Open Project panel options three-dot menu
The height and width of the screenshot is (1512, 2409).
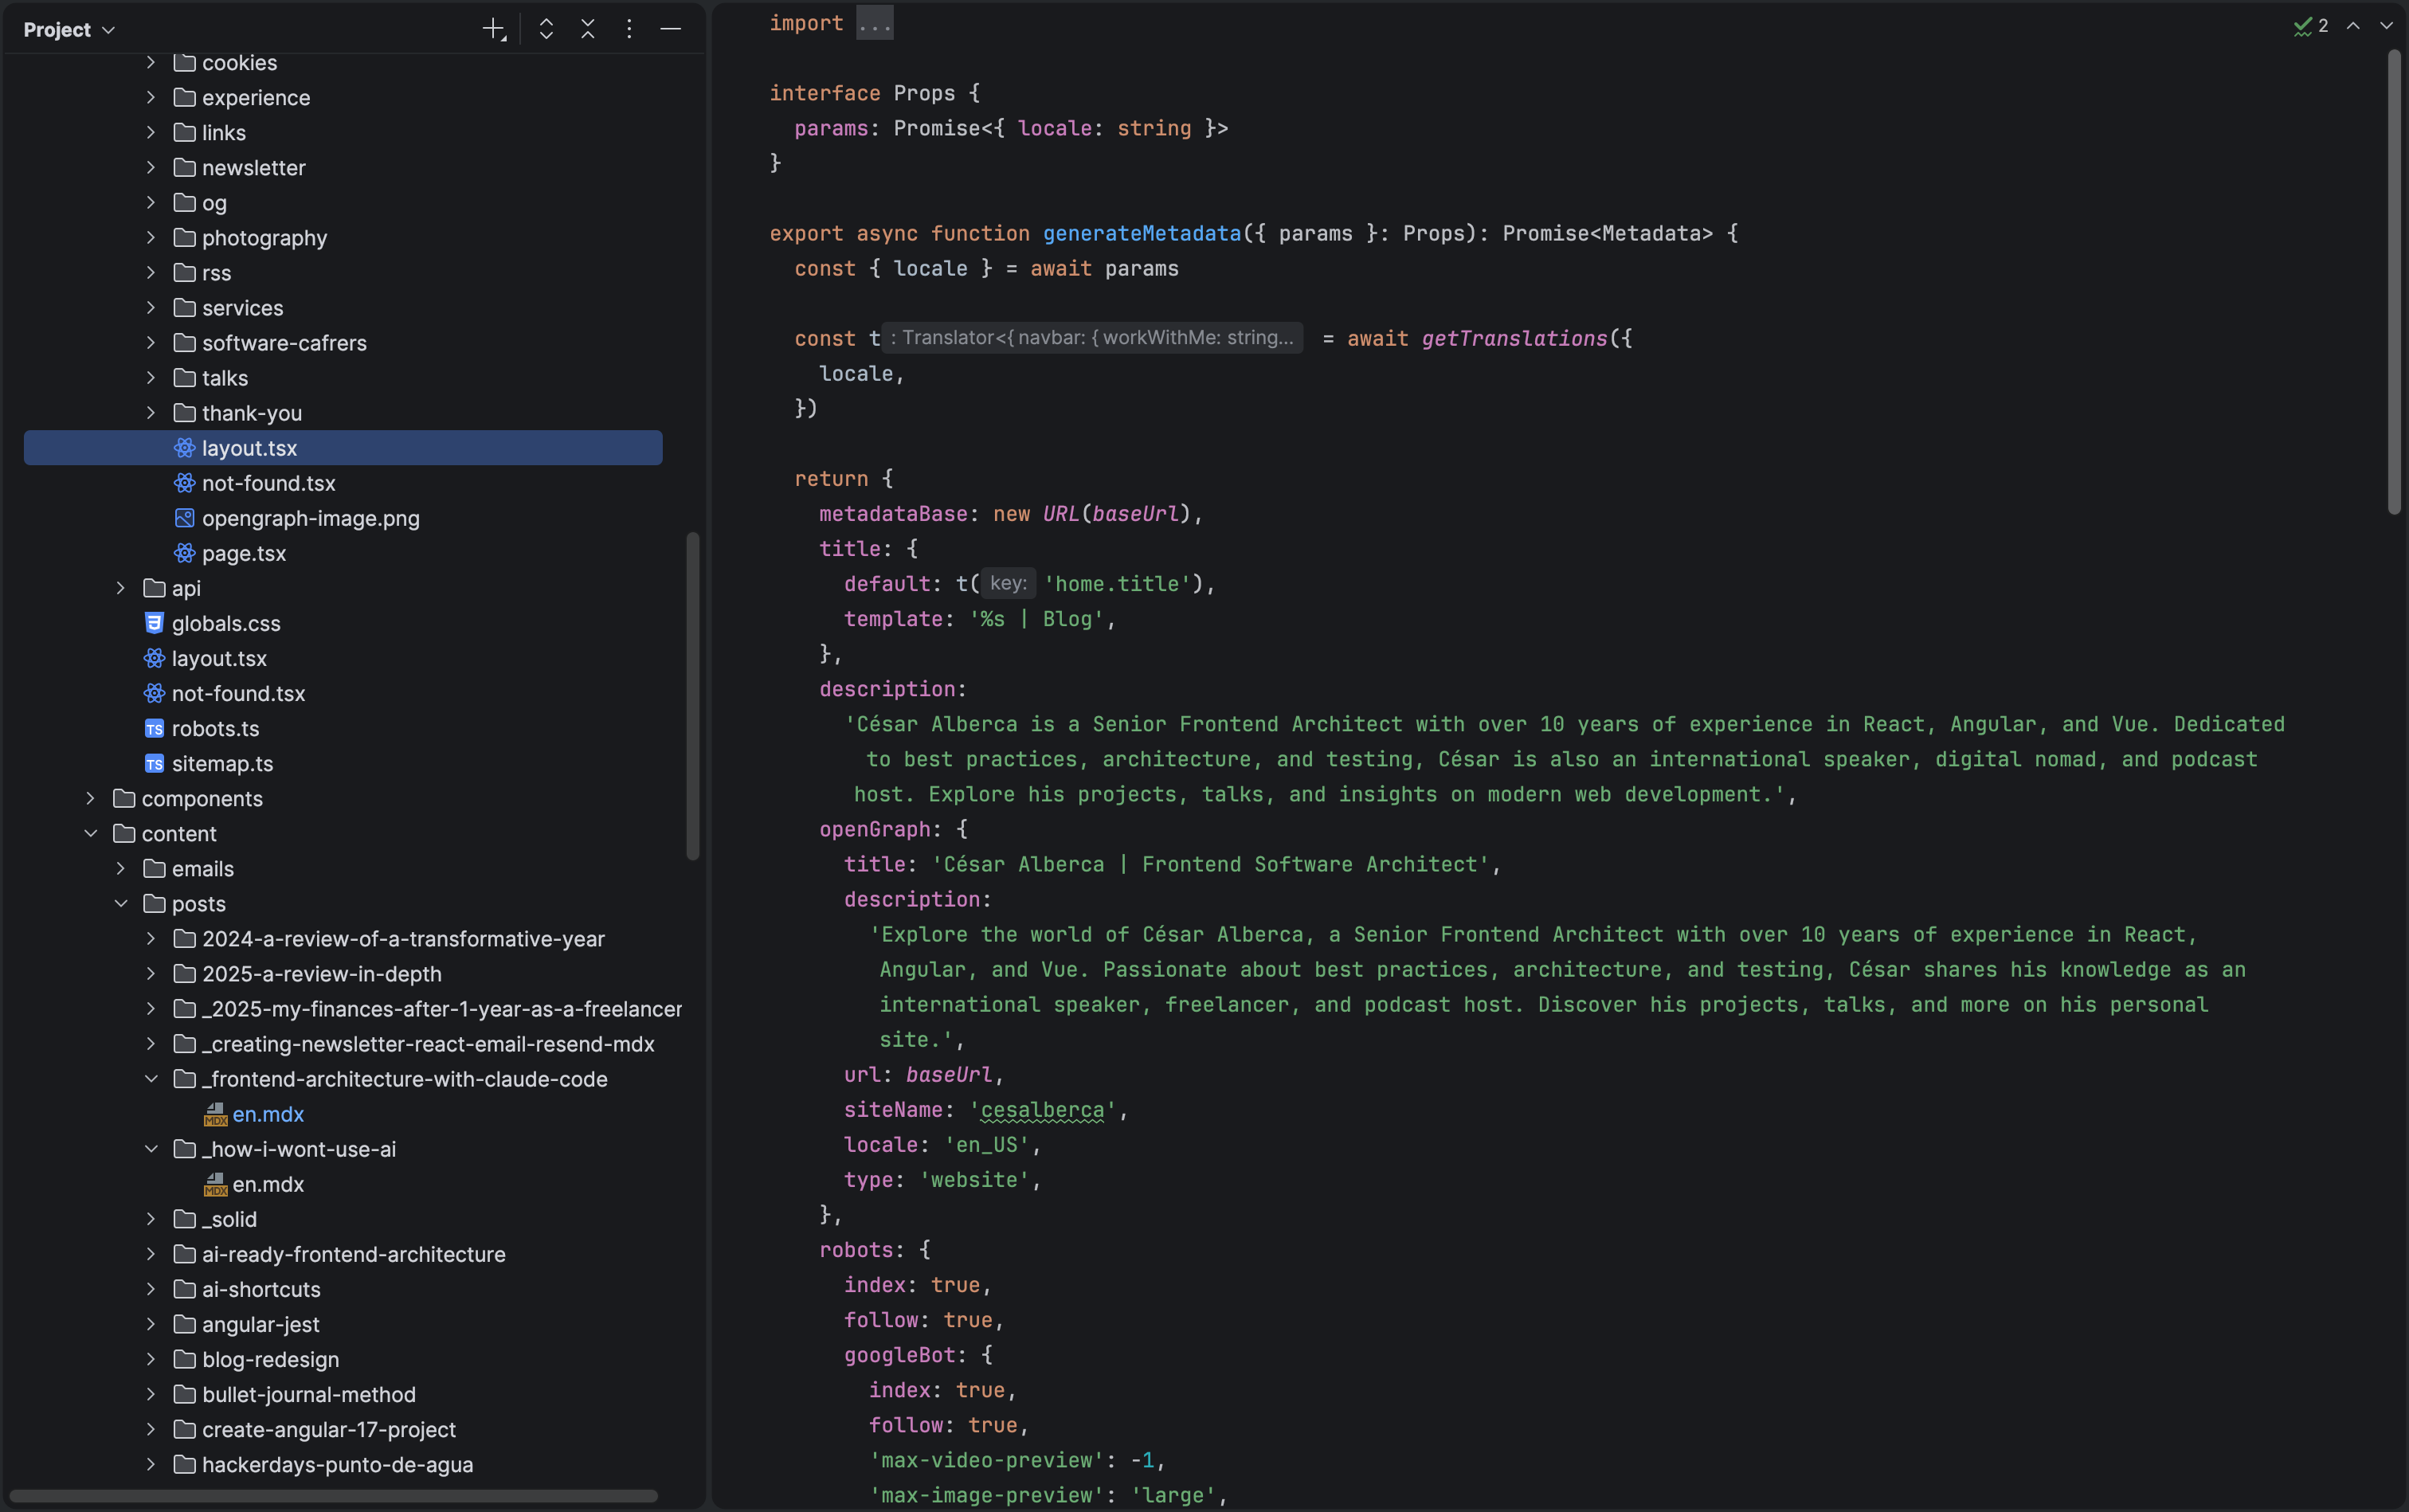[629, 29]
